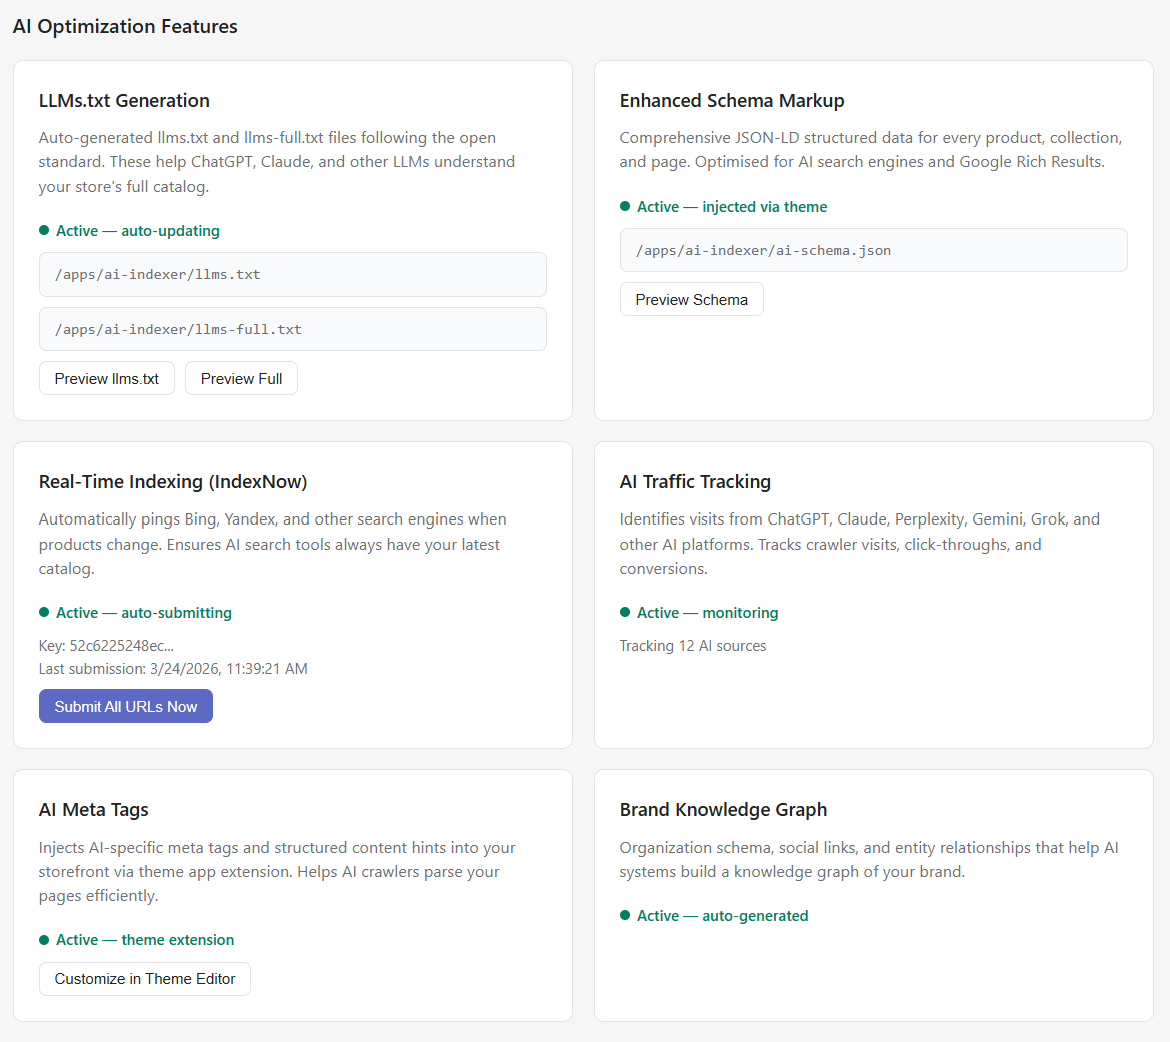Click the green status dot on LLMs.txt Generation

[43, 229]
